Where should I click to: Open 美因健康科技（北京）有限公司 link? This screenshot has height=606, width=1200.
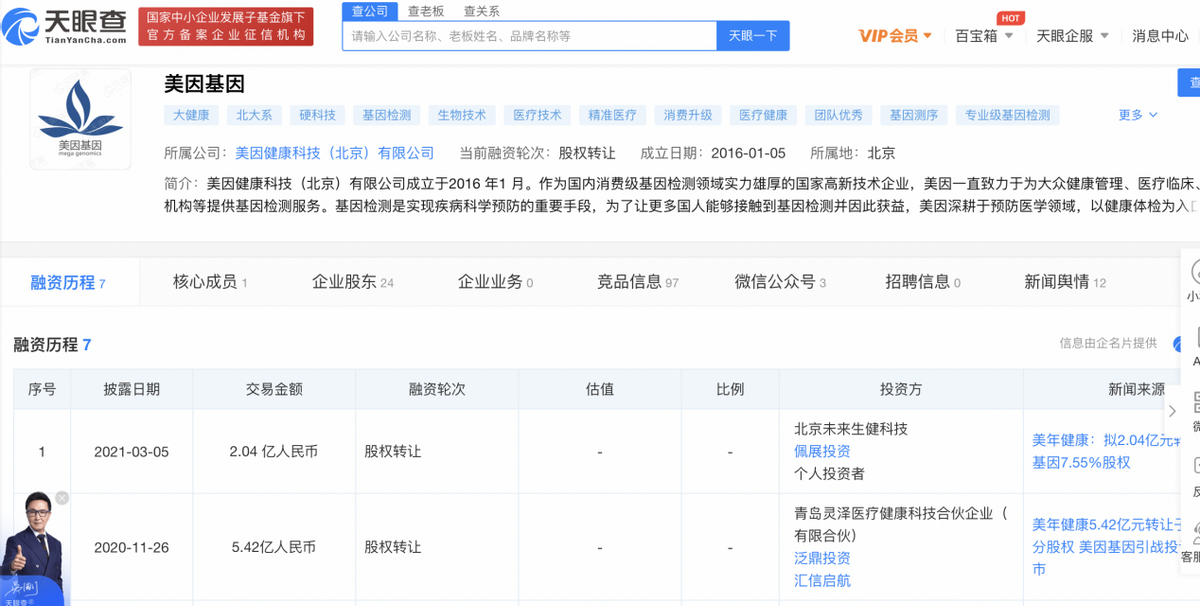tap(335, 153)
